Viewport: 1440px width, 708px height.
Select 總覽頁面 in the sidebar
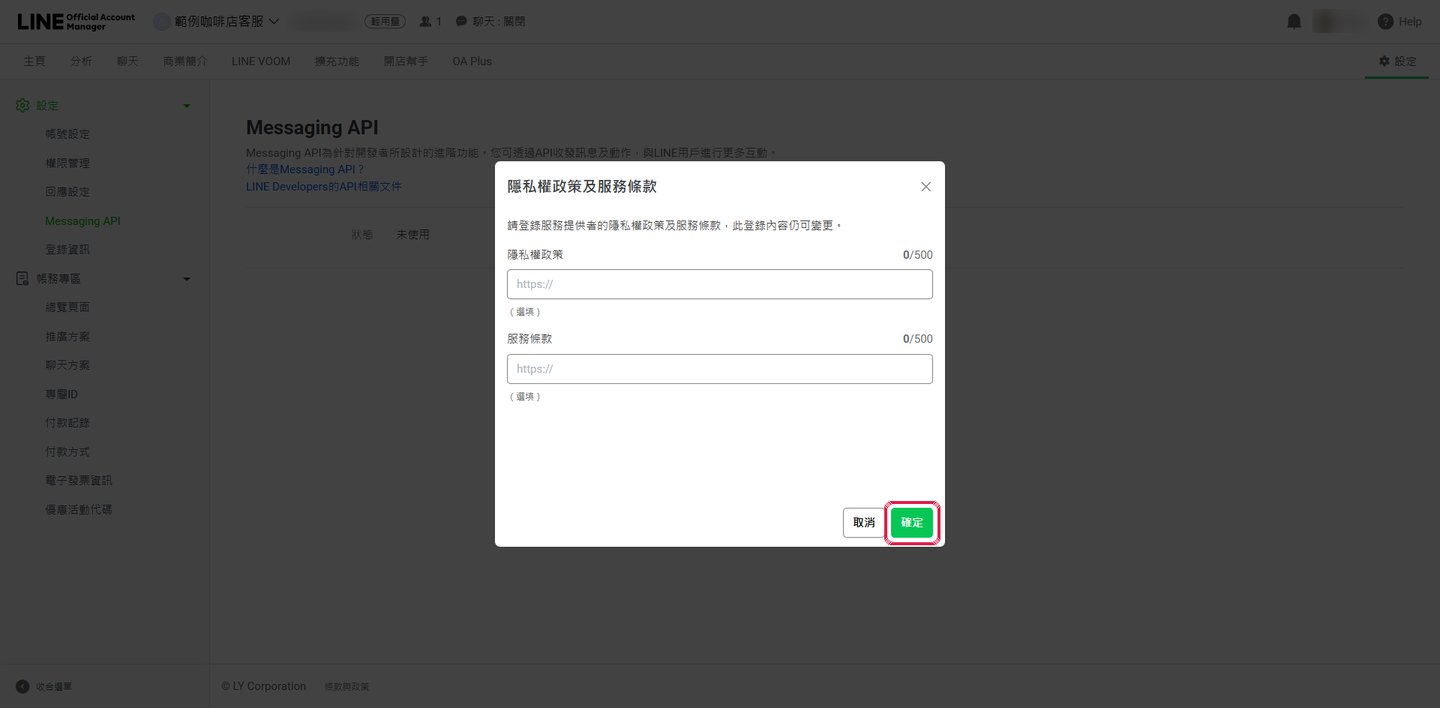[68, 307]
